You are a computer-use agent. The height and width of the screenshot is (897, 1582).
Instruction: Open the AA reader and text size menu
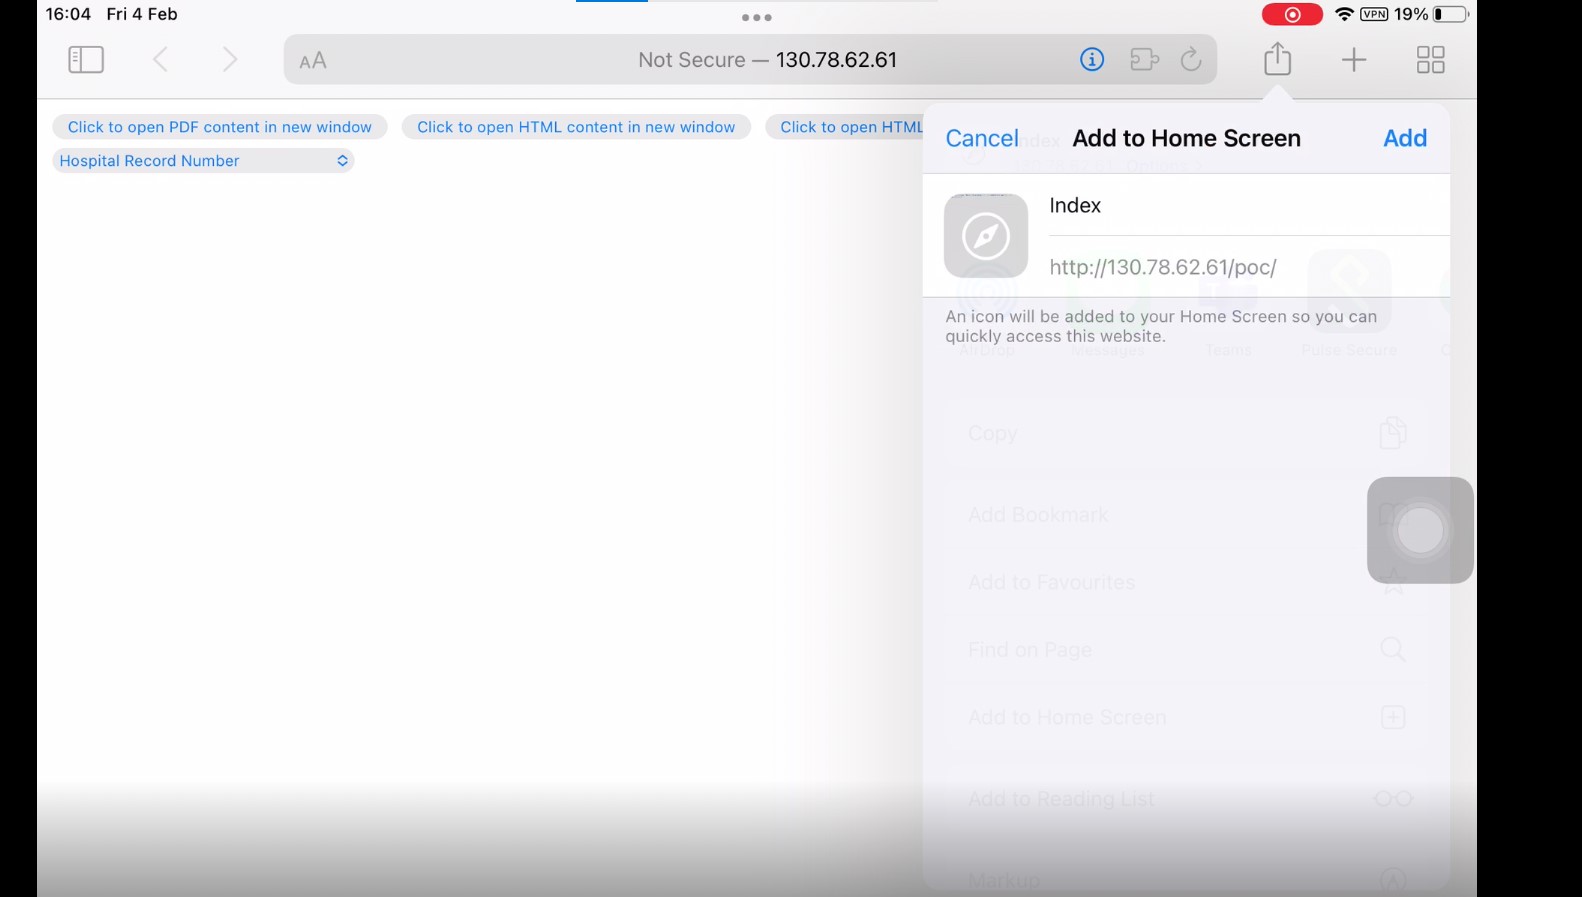click(313, 61)
